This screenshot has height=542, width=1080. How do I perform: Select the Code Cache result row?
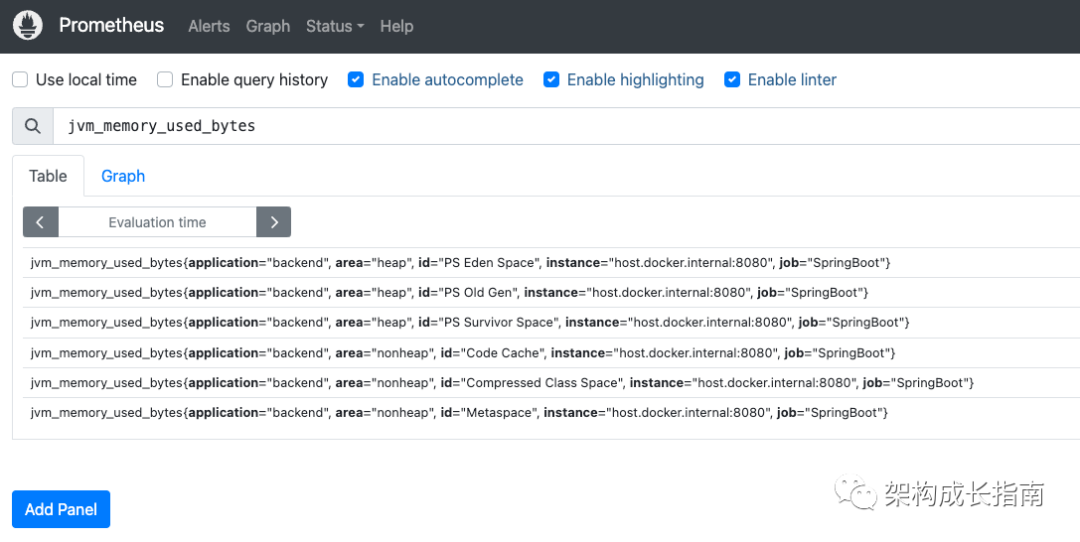pos(551,353)
